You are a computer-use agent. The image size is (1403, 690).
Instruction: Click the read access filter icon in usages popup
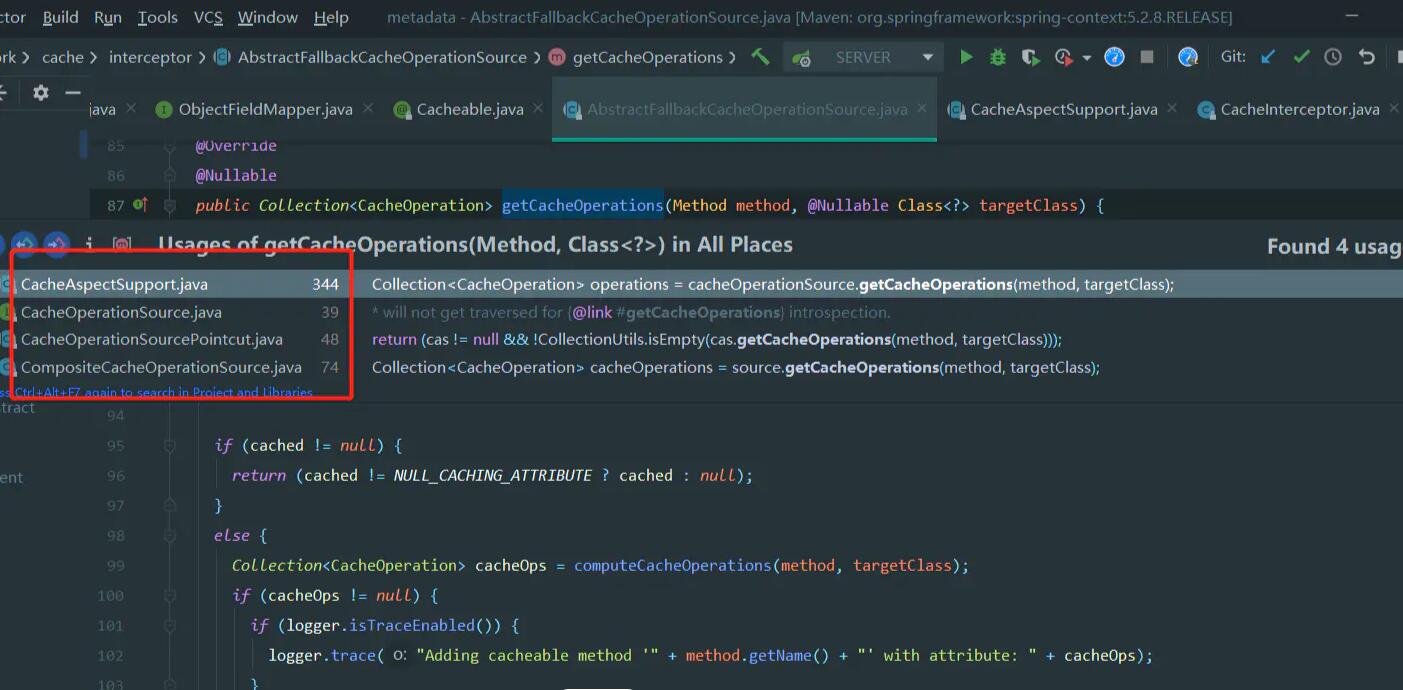24,243
